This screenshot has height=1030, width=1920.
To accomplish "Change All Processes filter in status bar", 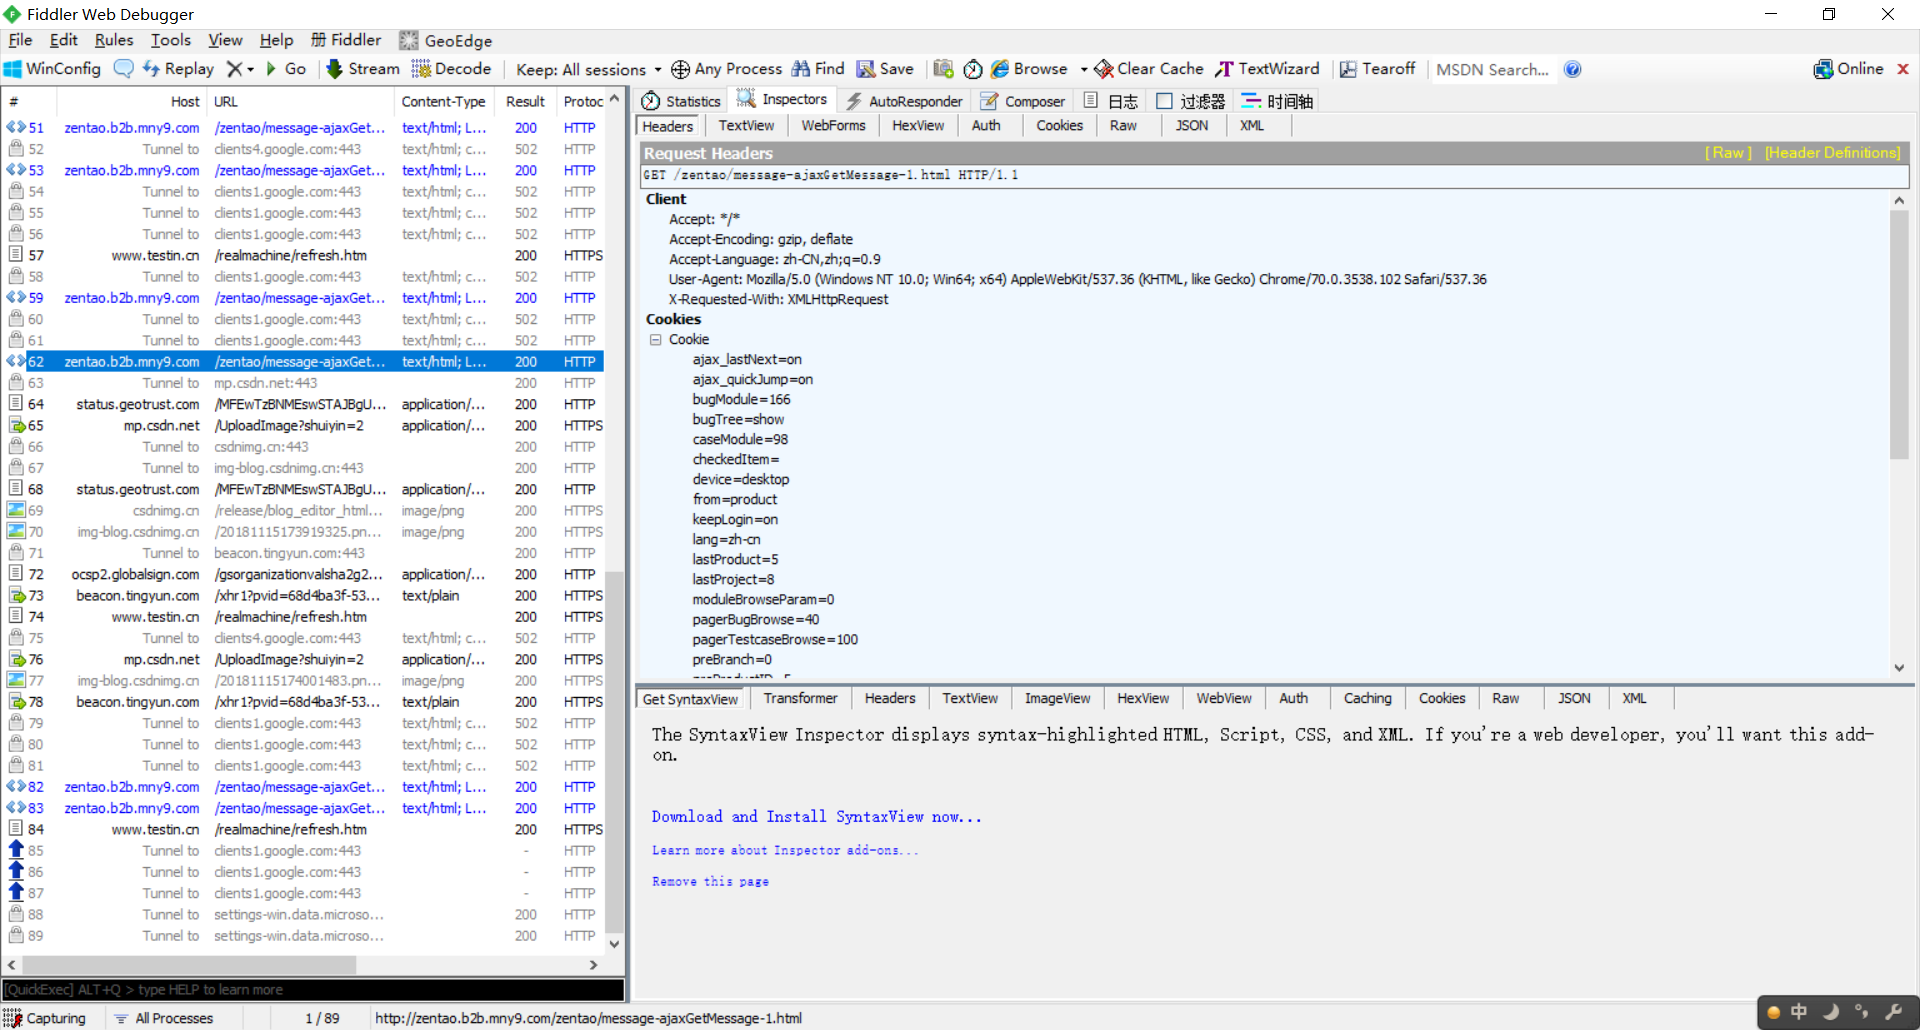I will [x=164, y=1018].
